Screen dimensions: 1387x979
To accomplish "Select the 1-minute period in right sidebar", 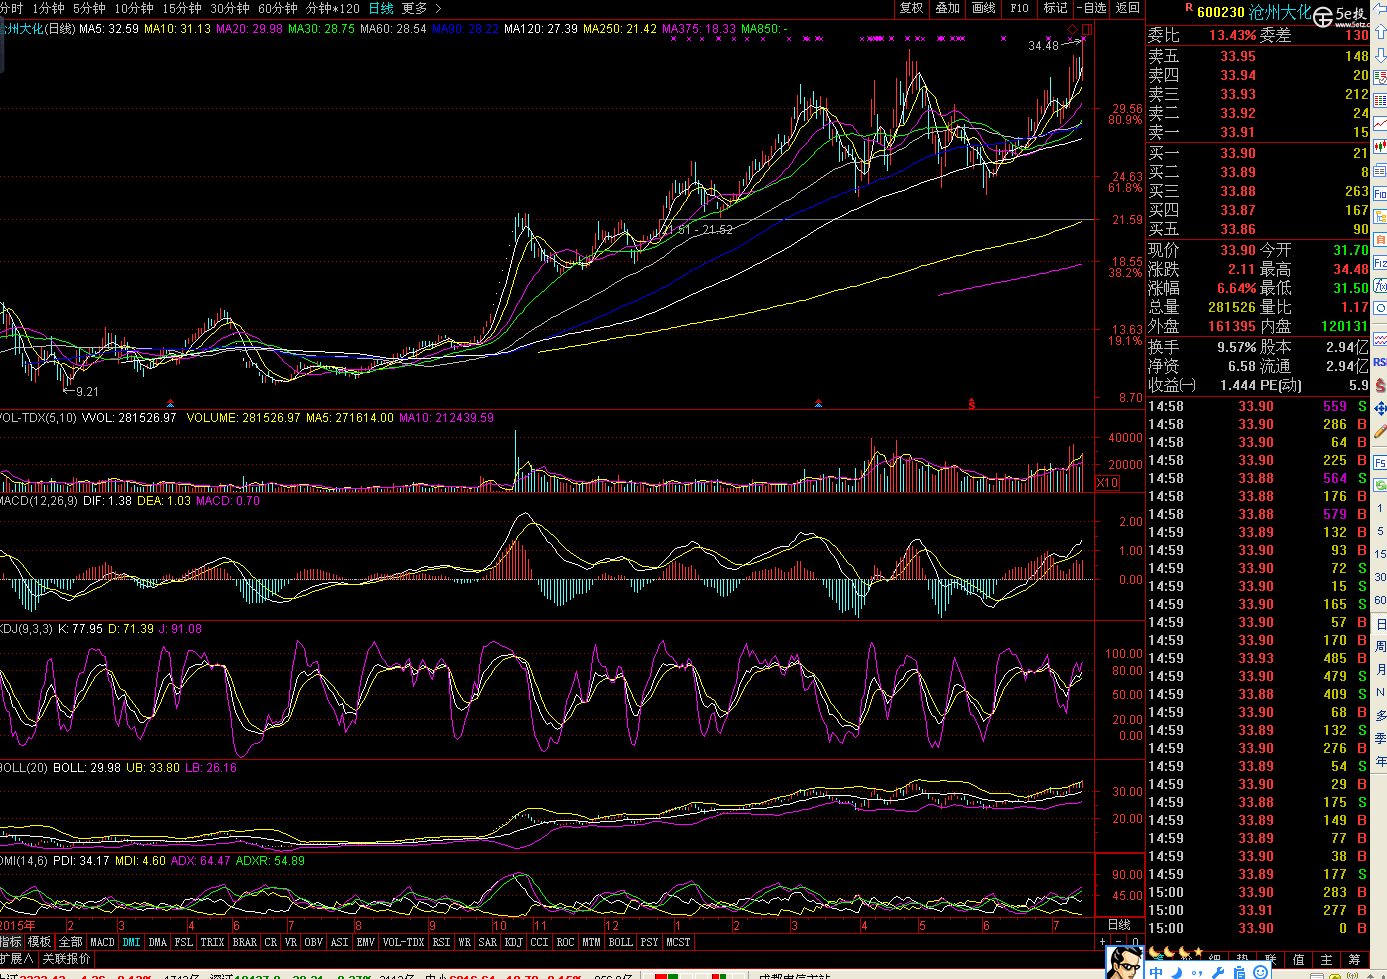I will 1380,508.
